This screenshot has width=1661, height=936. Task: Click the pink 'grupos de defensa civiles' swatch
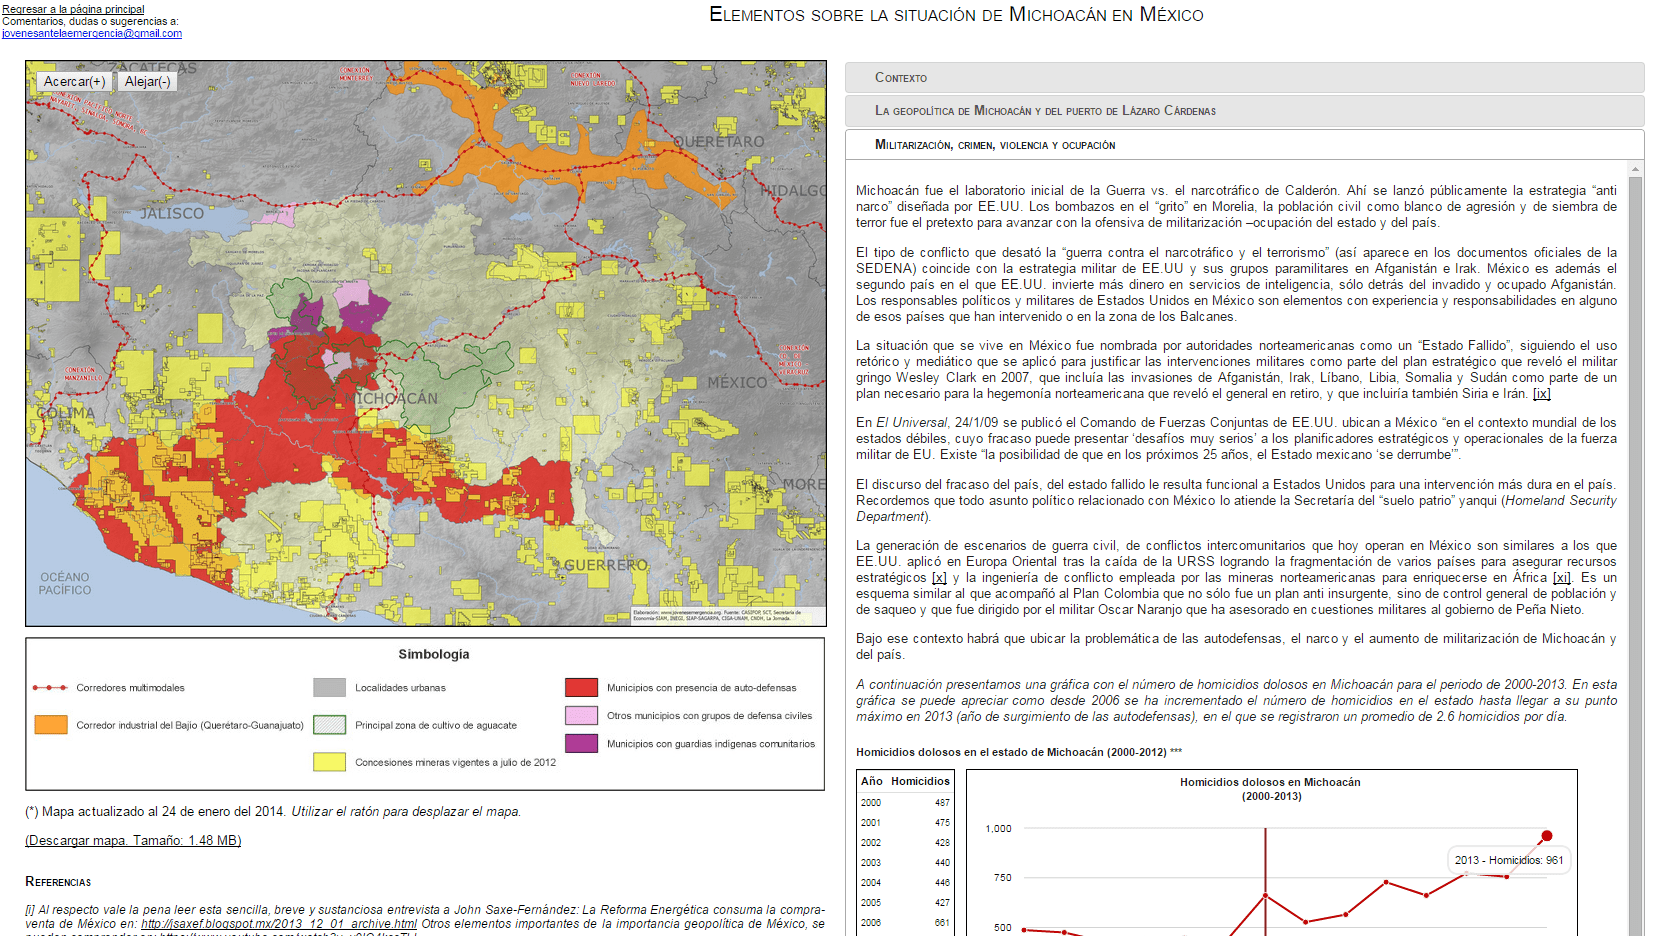click(x=581, y=715)
